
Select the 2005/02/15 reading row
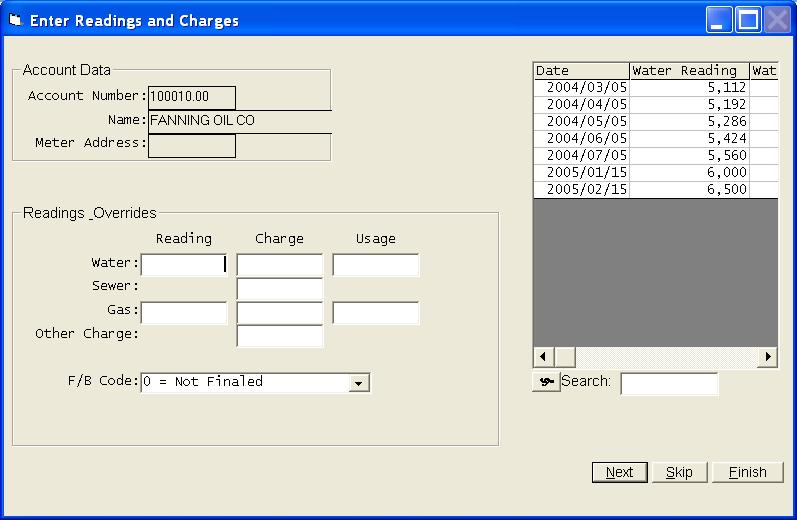pos(640,189)
